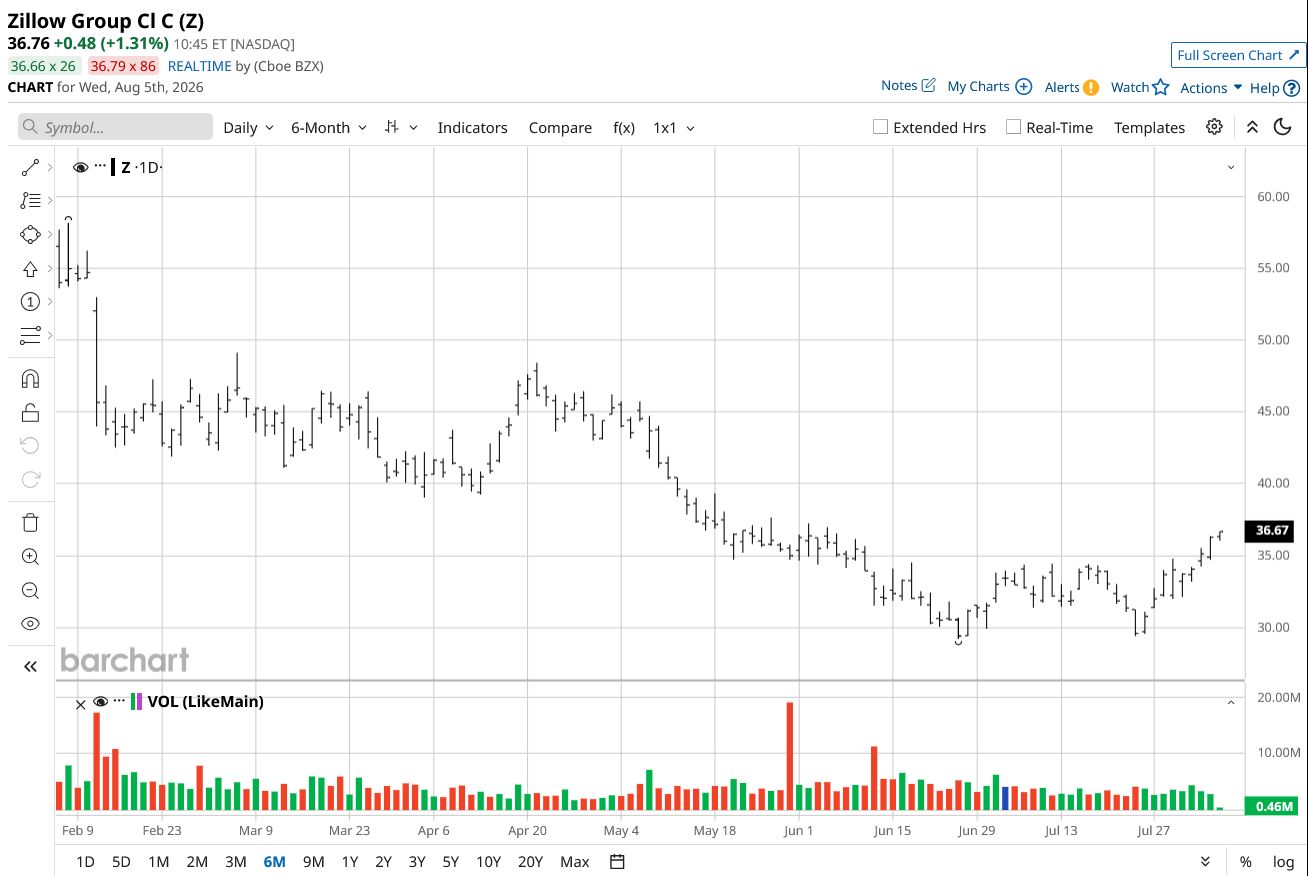Enable the Real-Time checkbox
1308x876 pixels.
point(1013,127)
